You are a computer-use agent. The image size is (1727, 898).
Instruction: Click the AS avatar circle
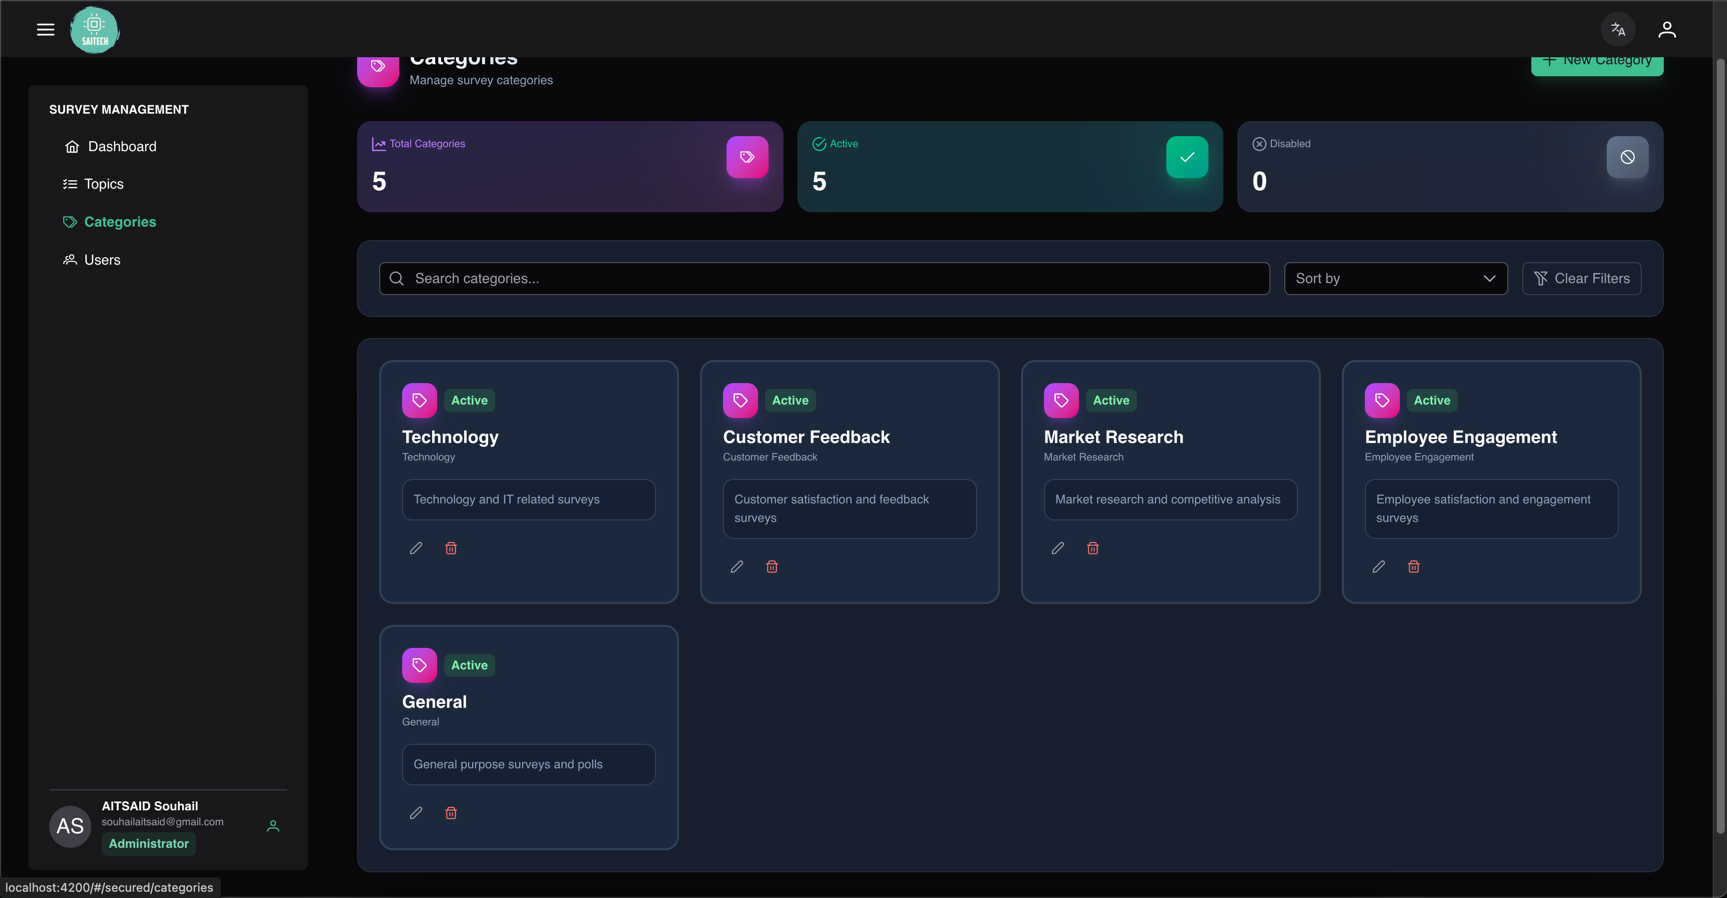point(70,826)
